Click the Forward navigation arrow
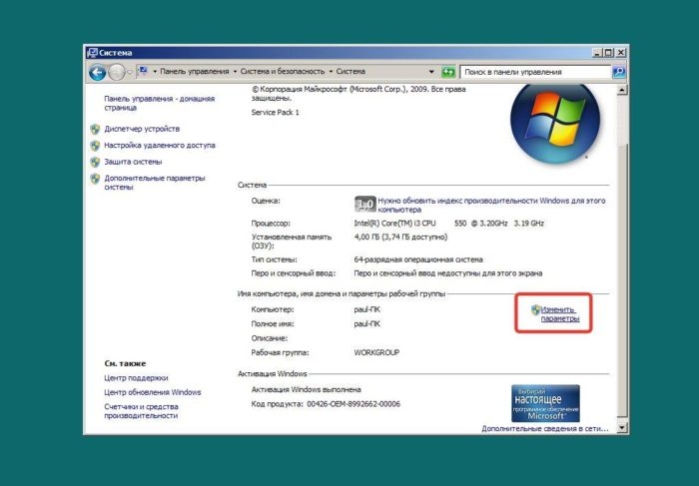Viewport: 699px width, 486px height. [x=117, y=72]
